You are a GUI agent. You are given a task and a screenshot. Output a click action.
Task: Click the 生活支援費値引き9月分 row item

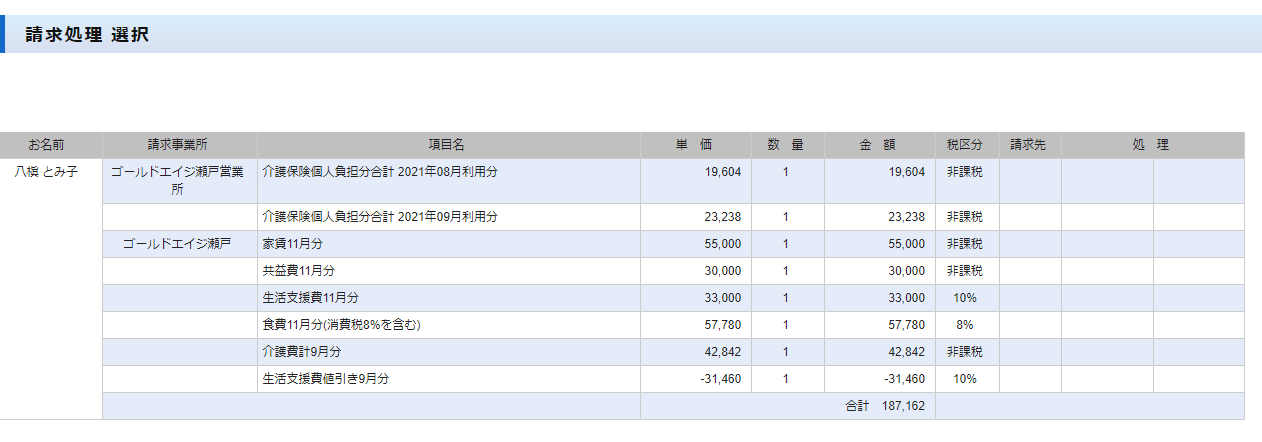325,379
